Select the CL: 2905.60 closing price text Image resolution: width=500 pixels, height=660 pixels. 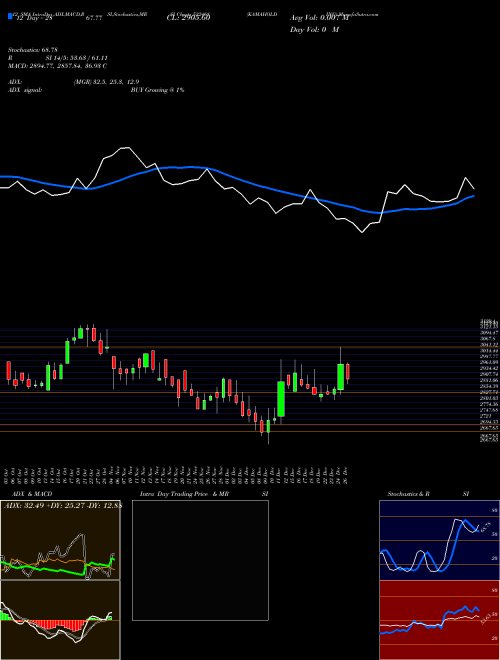pyautogui.click(x=189, y=17)
